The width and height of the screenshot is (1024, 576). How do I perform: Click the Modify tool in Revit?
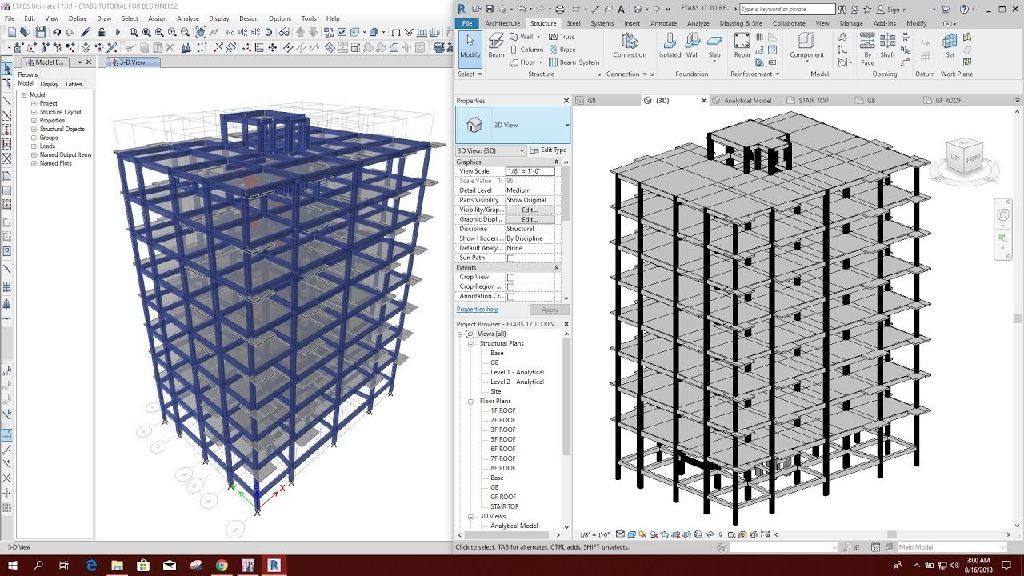pyautogui.click(x=469, y=46)
